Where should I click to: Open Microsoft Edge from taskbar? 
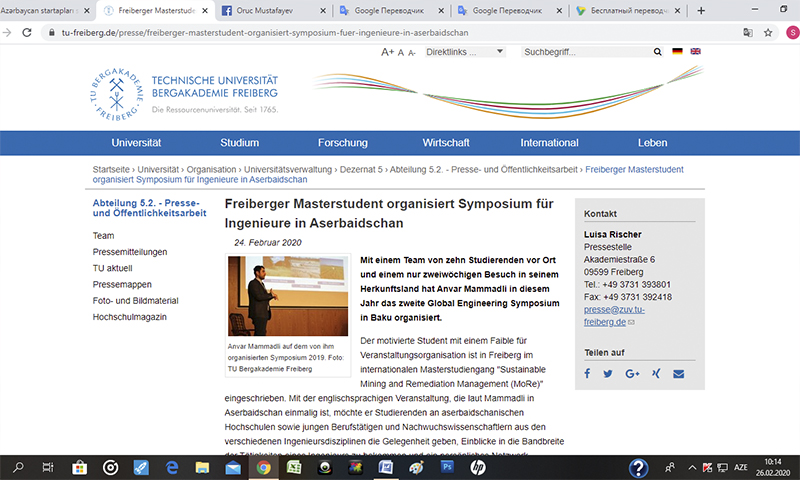pos(172,467)
